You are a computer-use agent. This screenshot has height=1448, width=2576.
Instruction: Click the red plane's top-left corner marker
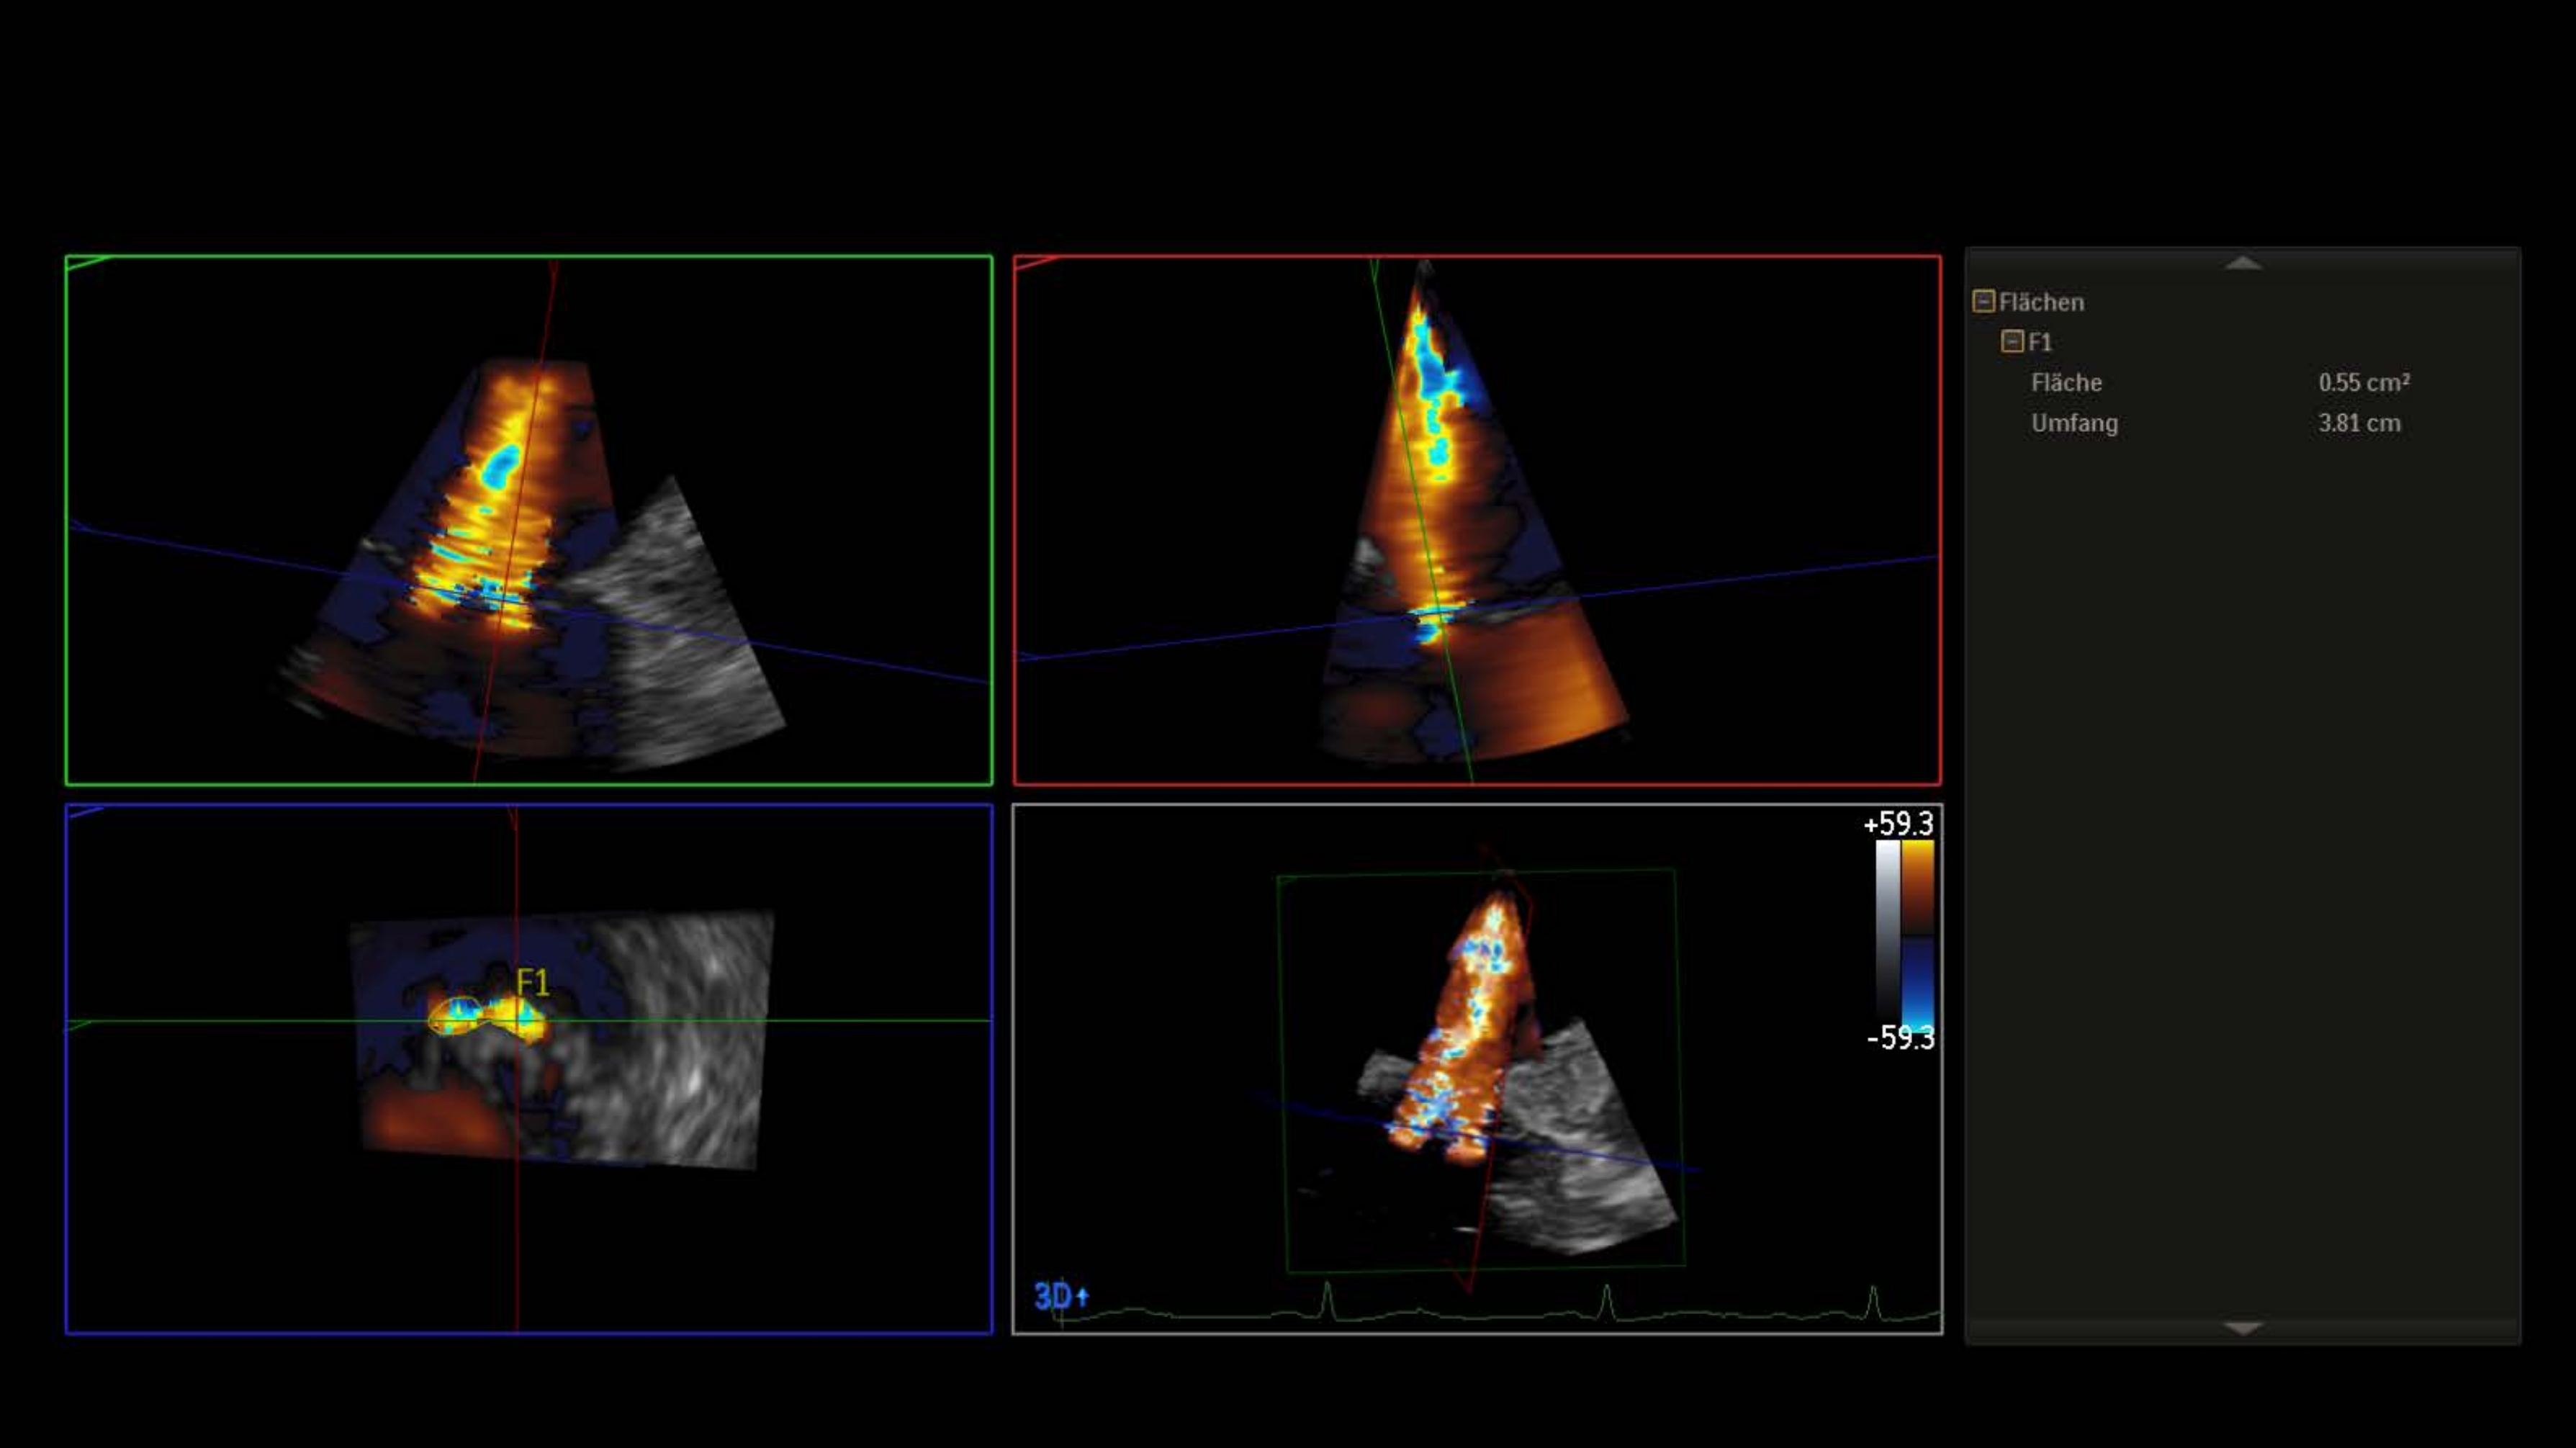click(1033, 263)
